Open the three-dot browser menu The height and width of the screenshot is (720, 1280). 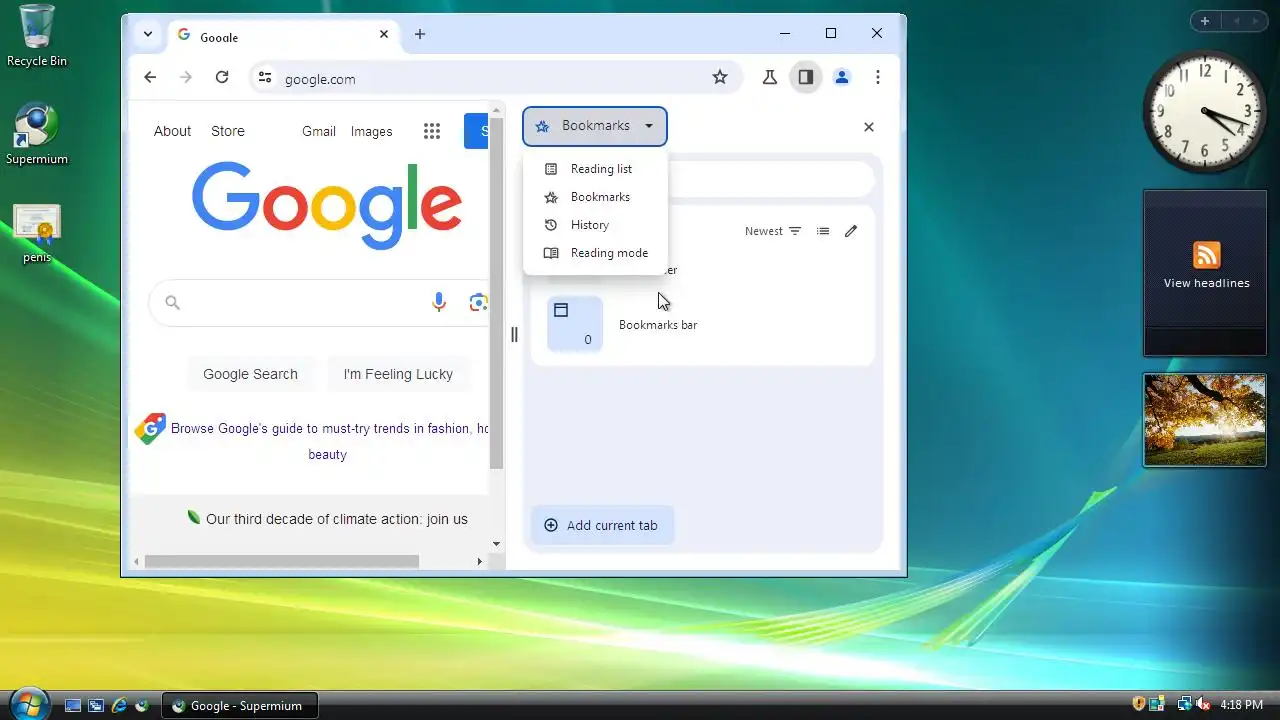coord(878,77)
